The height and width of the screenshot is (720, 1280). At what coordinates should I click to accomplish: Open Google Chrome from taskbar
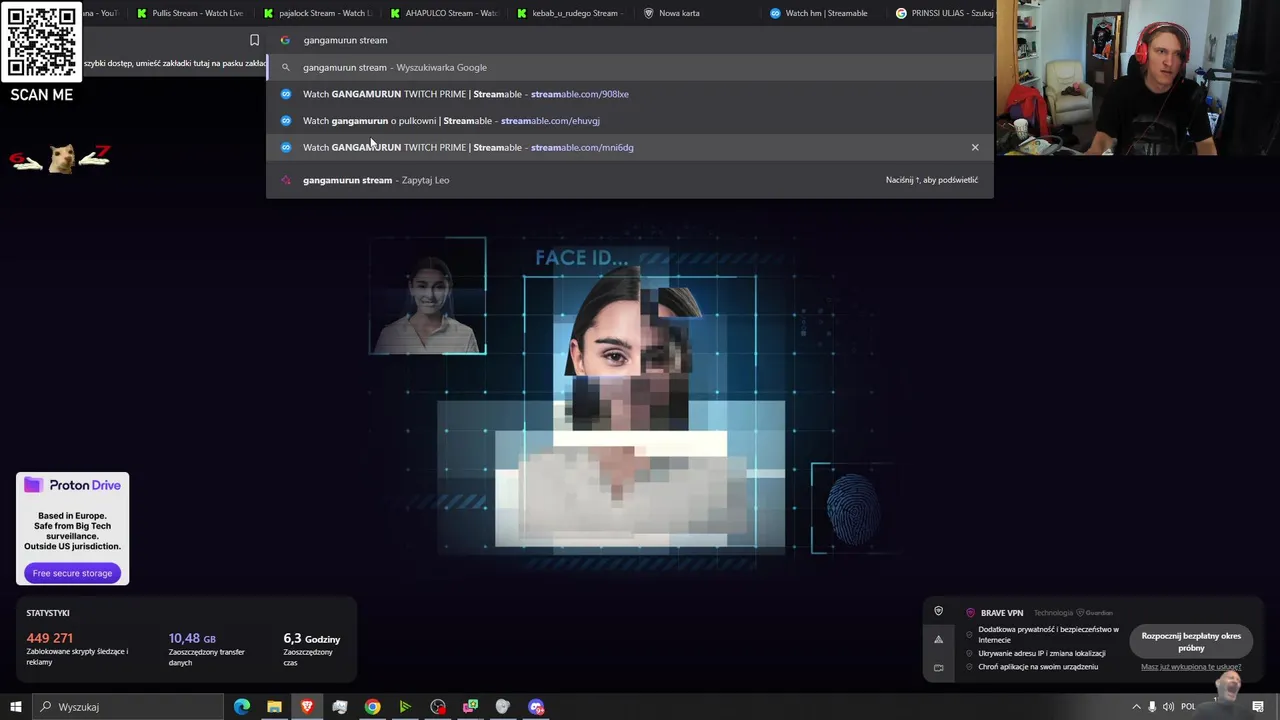pos(372,707)
